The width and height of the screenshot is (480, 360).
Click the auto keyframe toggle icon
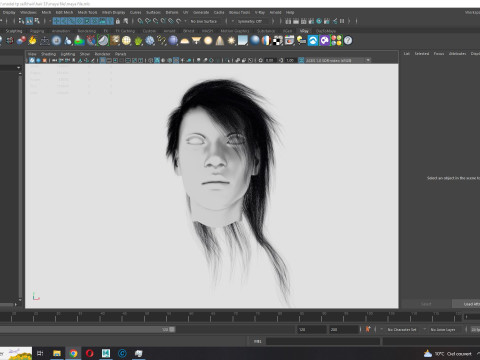tap(368, 329)
